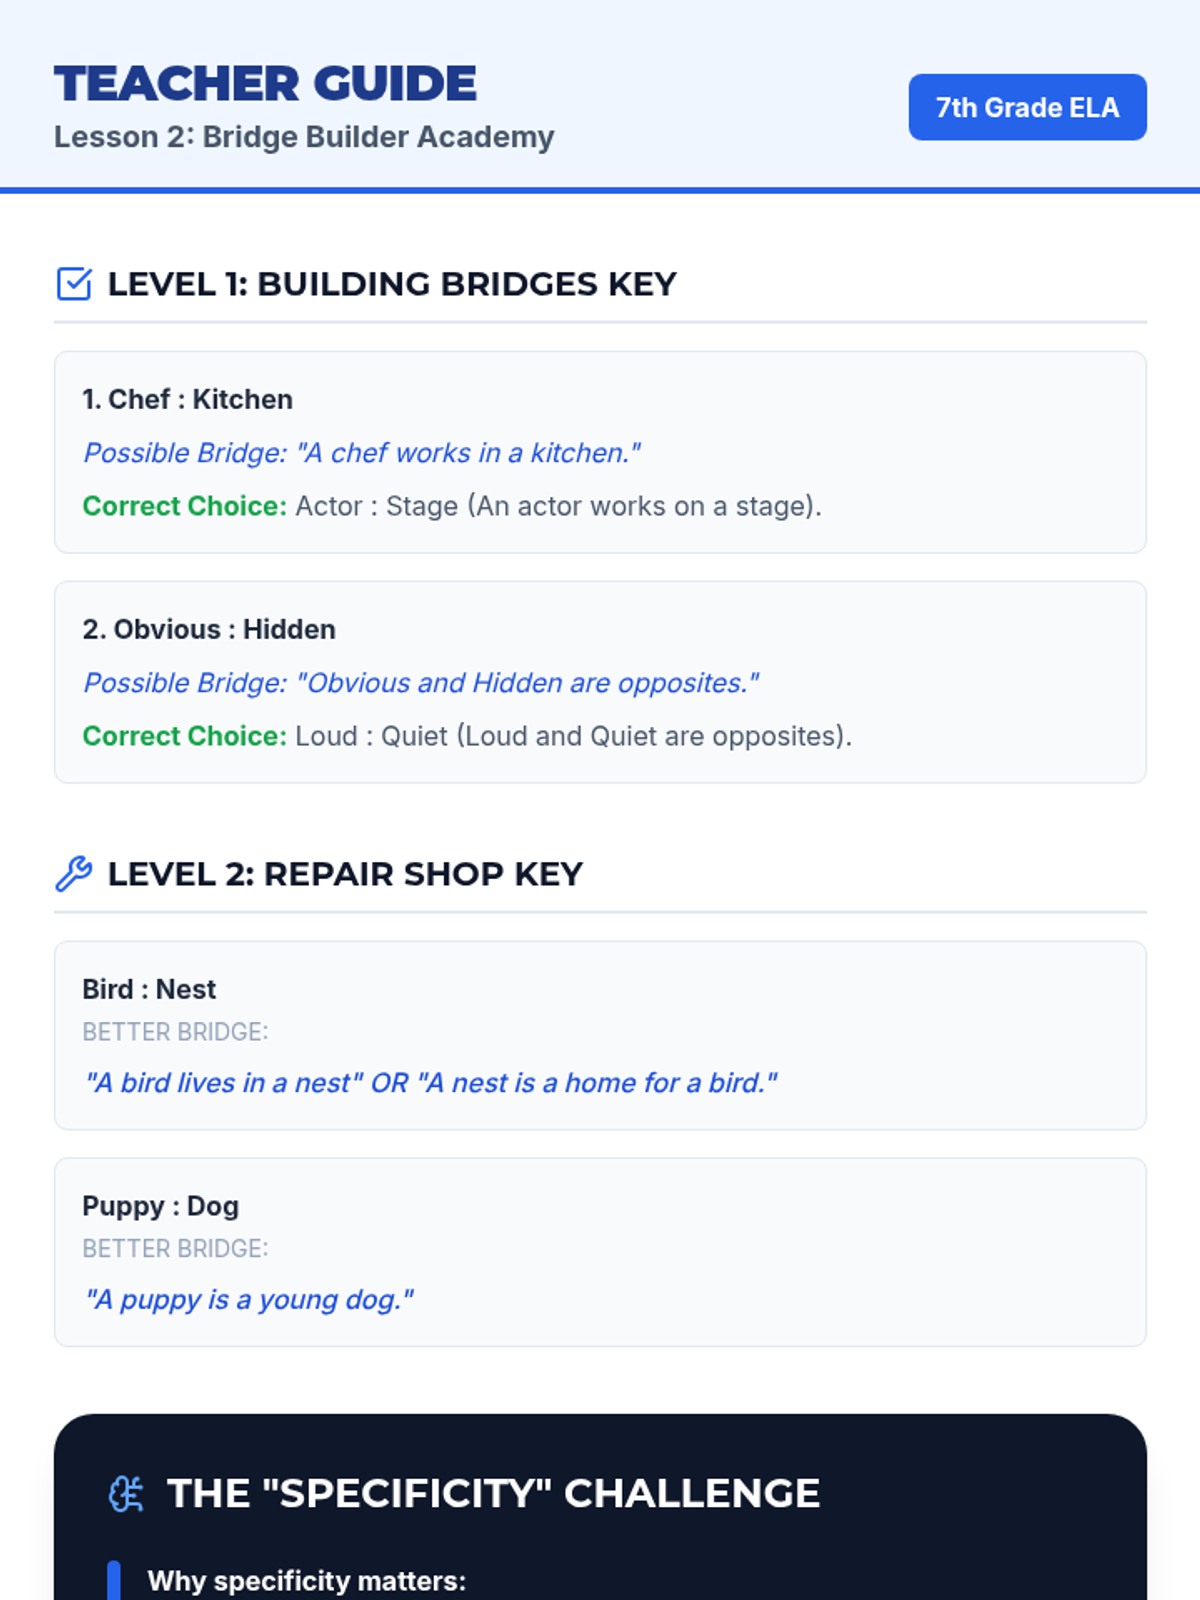
Task: Click the Lesson 2: Bridge Builder Academy subtitle
Action: pos(304,137)
